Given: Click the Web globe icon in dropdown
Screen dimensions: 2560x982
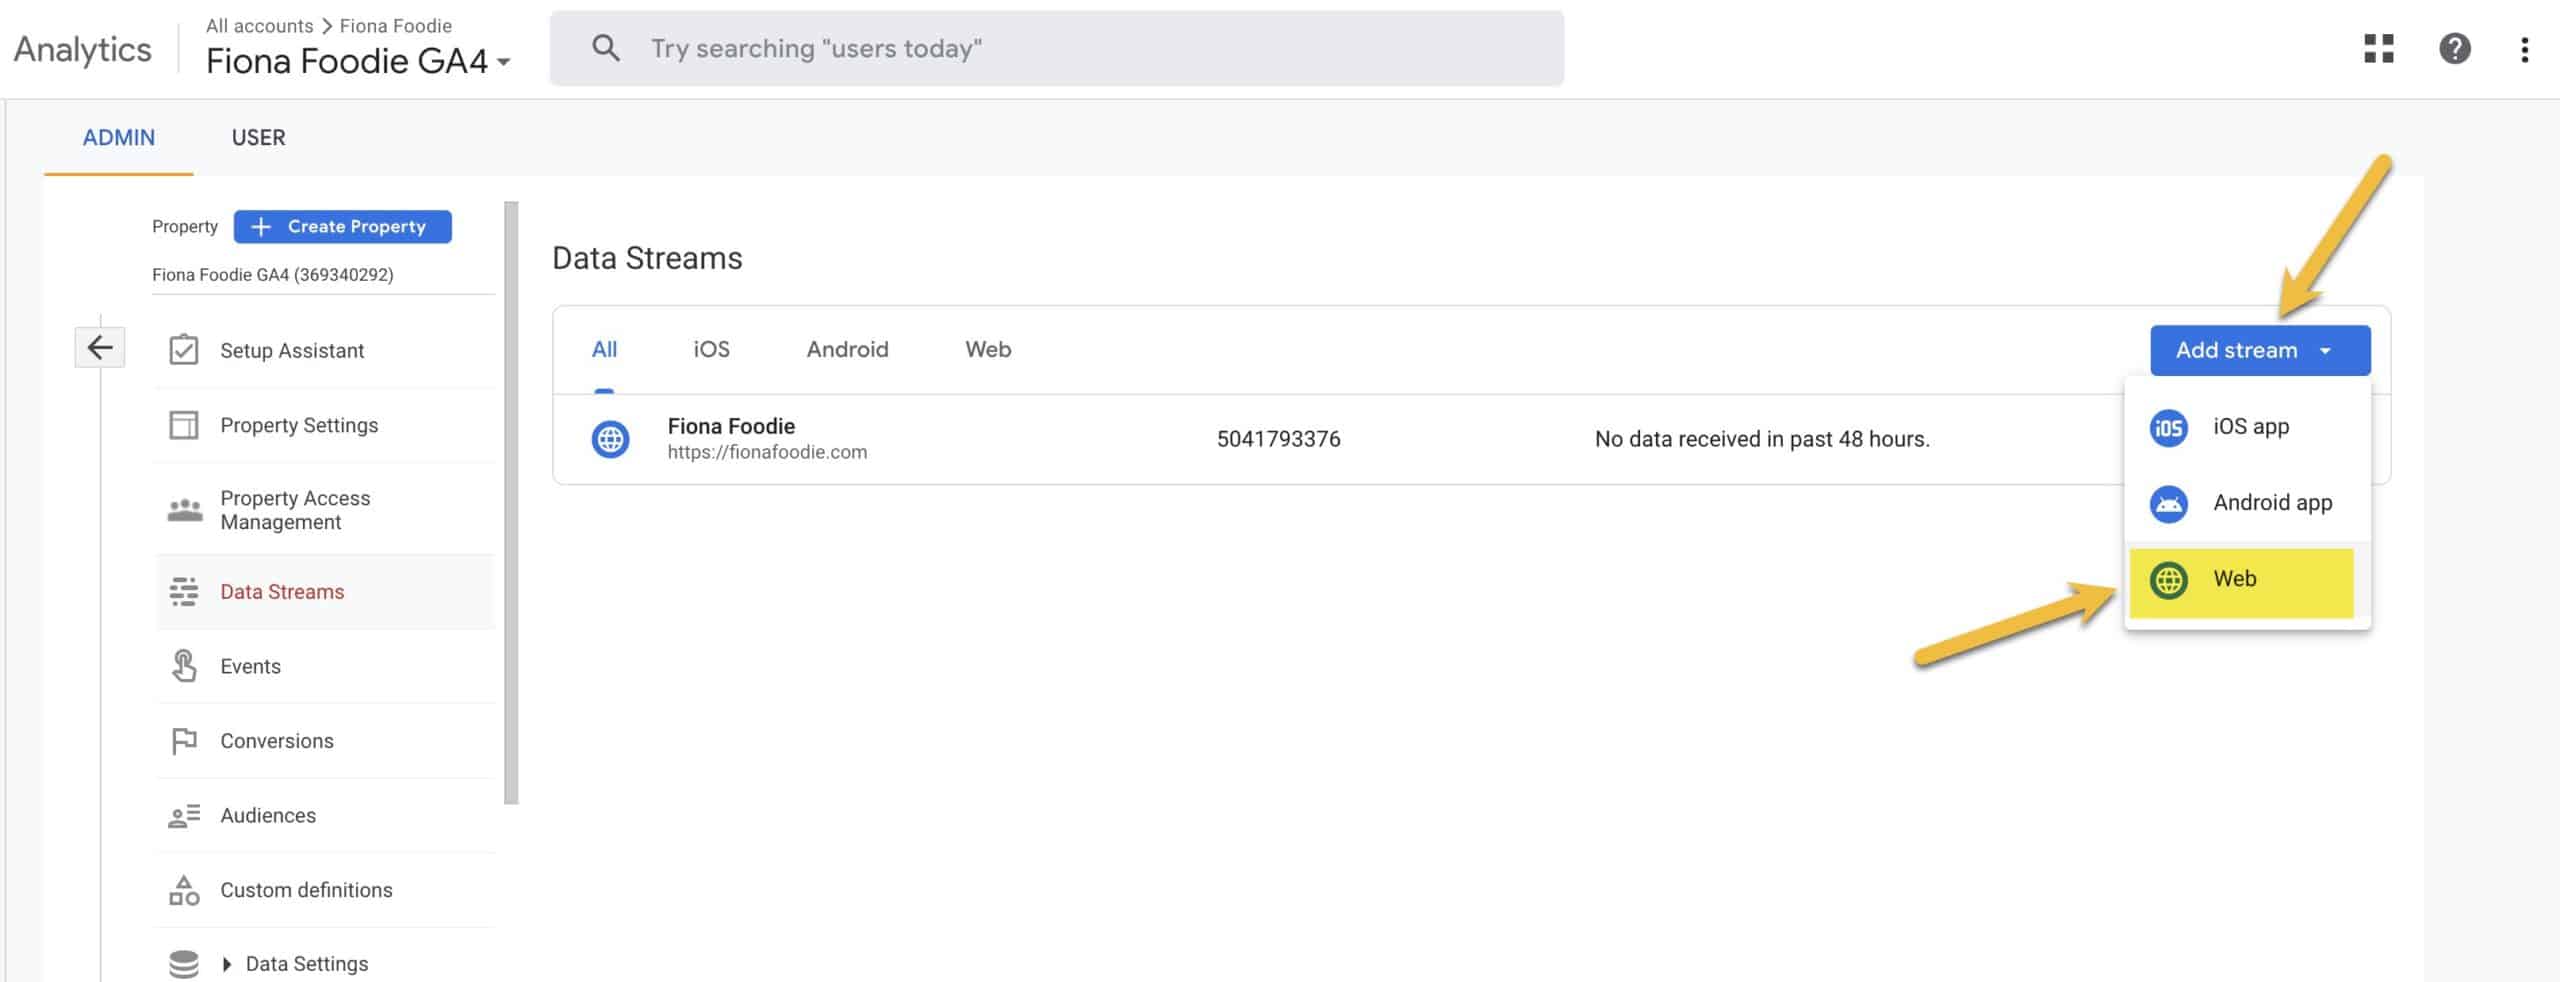Looking at the screenshot, I should click(2168, 580).
